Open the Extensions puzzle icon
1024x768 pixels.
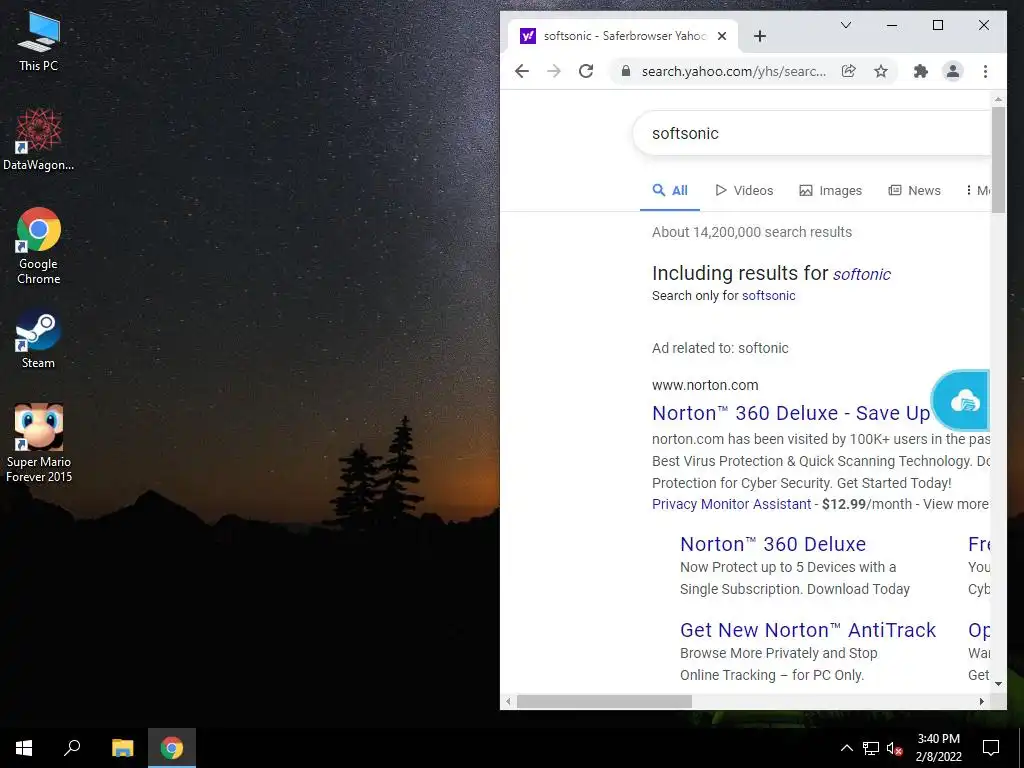(x=921, y=71)
